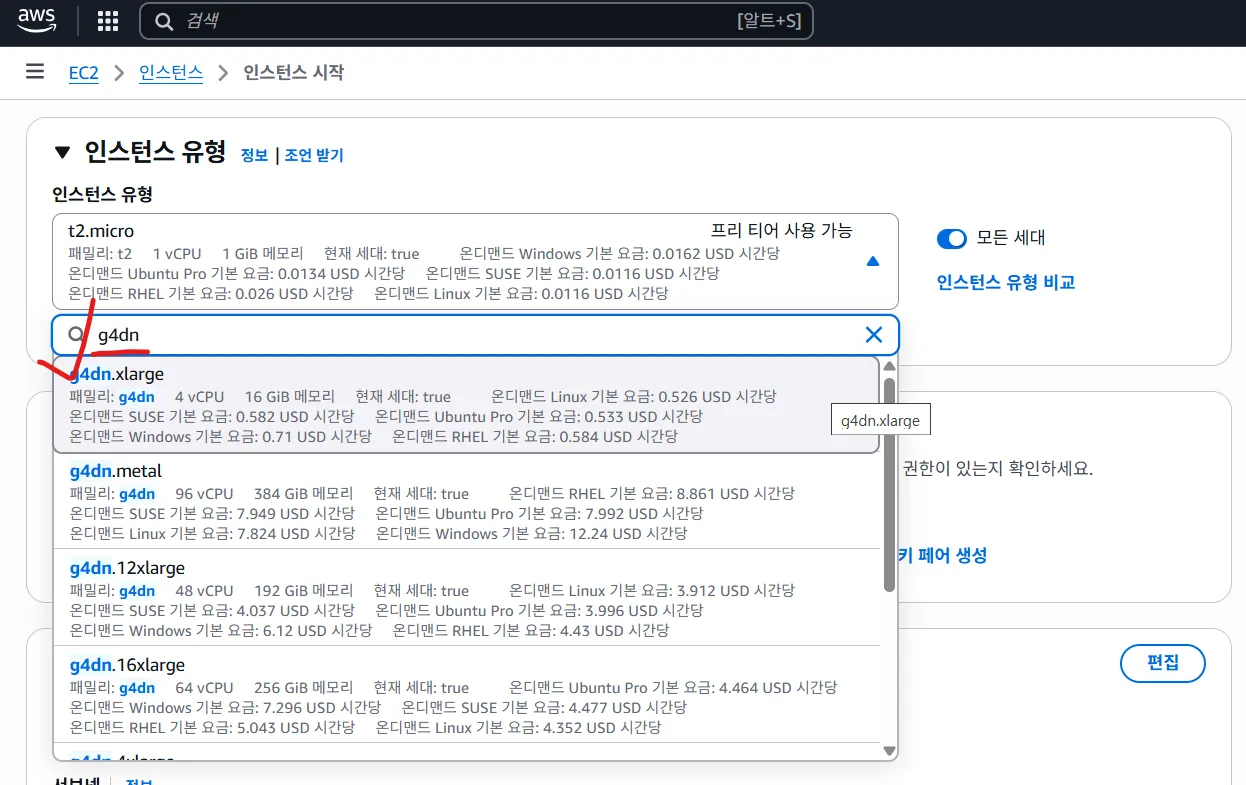This screenshot has width=1246, height=785.
Task: Open the 정보 link beside 인스턴스 유형
Action: (x=254, y=155)
